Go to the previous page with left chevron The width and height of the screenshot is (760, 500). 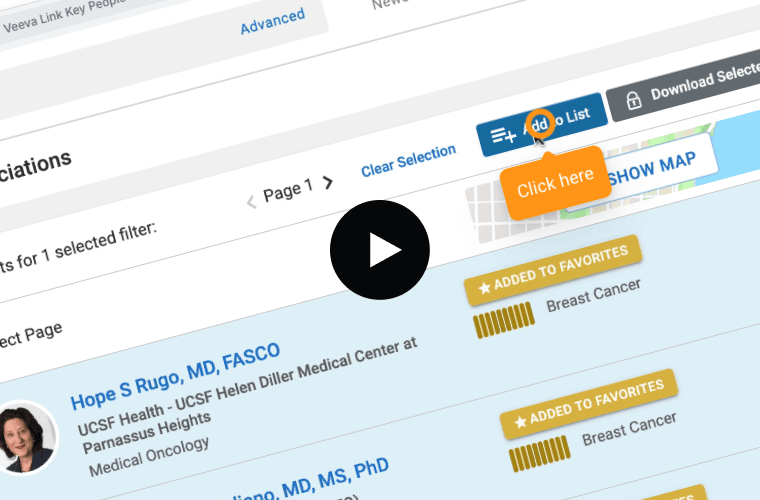pos(251,200)
